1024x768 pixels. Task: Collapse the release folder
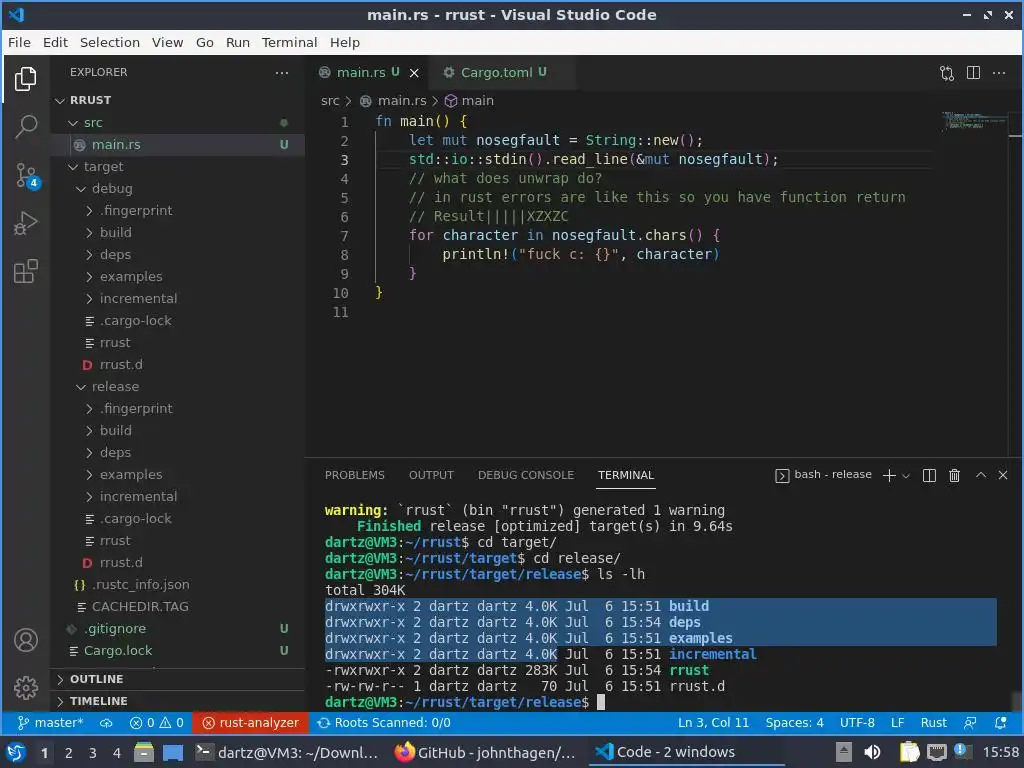pyautogui.click(x=178, y=387)
